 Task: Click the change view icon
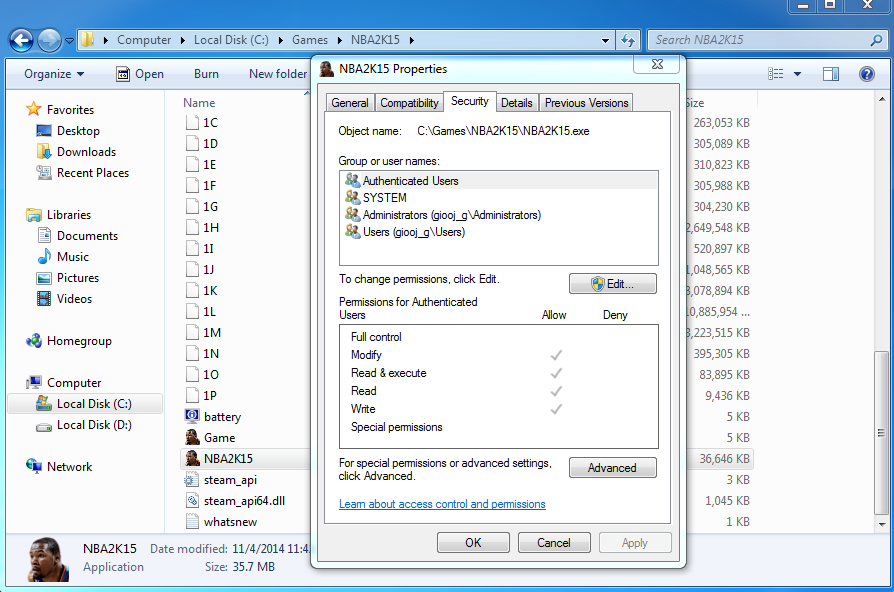pyautogui.click(x=776, y=74)
